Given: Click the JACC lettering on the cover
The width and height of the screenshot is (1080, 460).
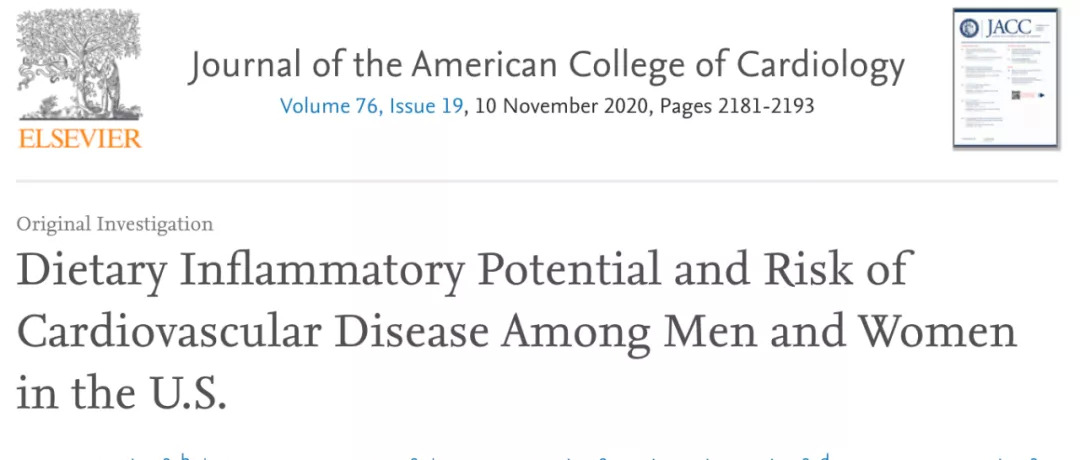Looking at the screenshot, I should point(1006,28).
